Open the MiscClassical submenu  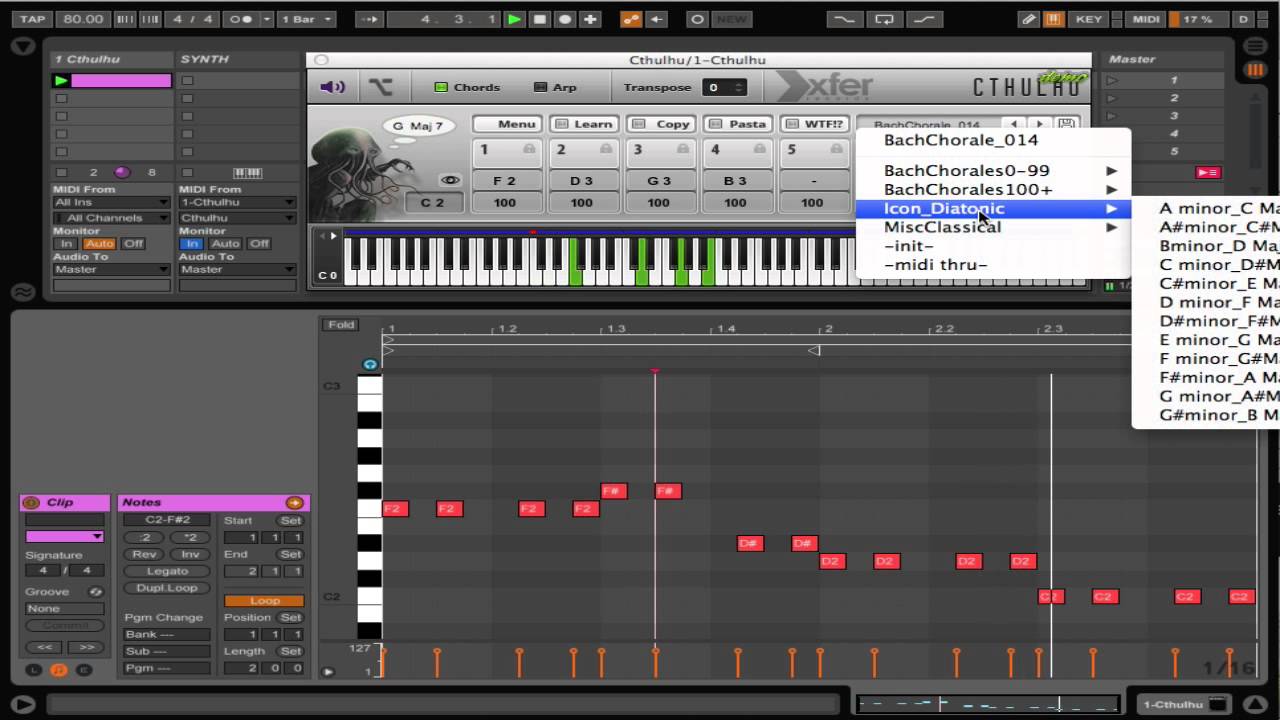(x=993, y=227)
